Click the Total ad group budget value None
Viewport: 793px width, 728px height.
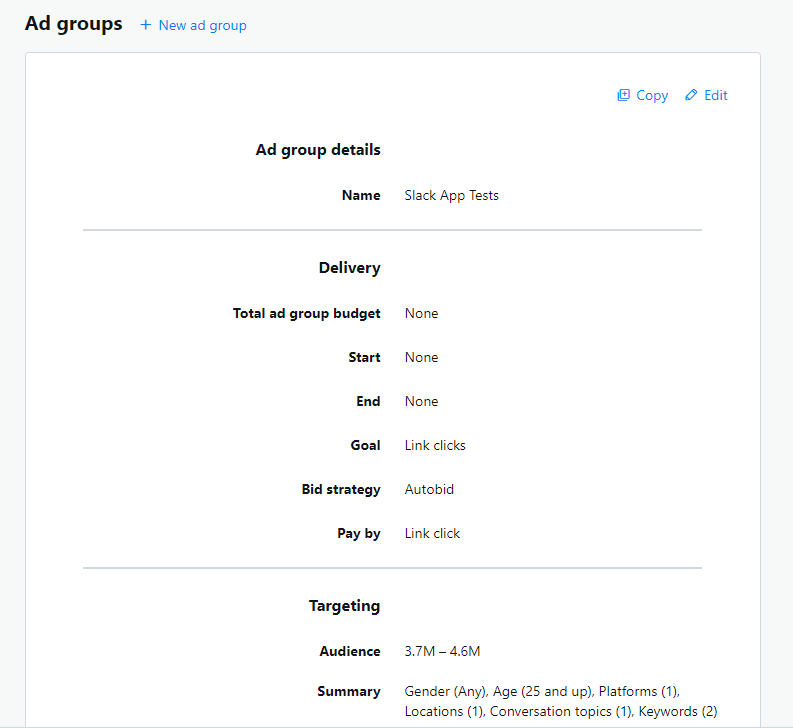[421, 313]
